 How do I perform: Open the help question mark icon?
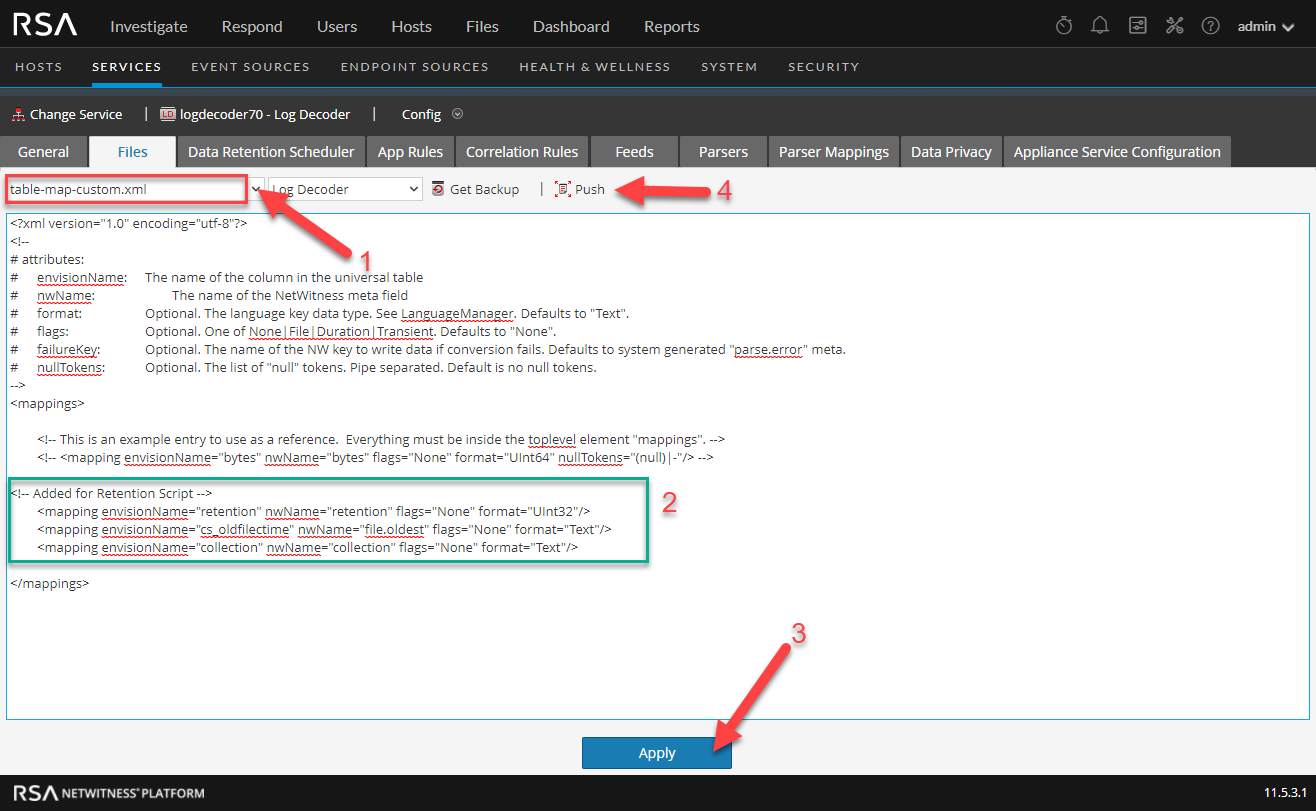[x=1210, y=26]
